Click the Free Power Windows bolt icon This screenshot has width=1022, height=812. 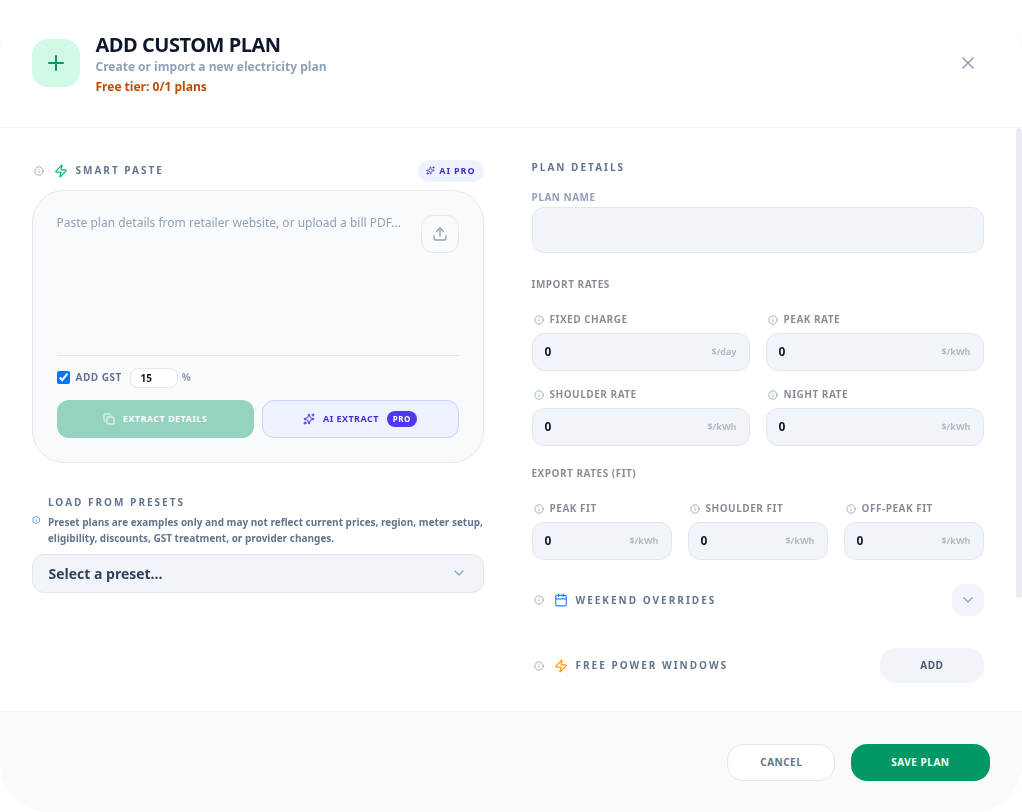tap(561, 666)
